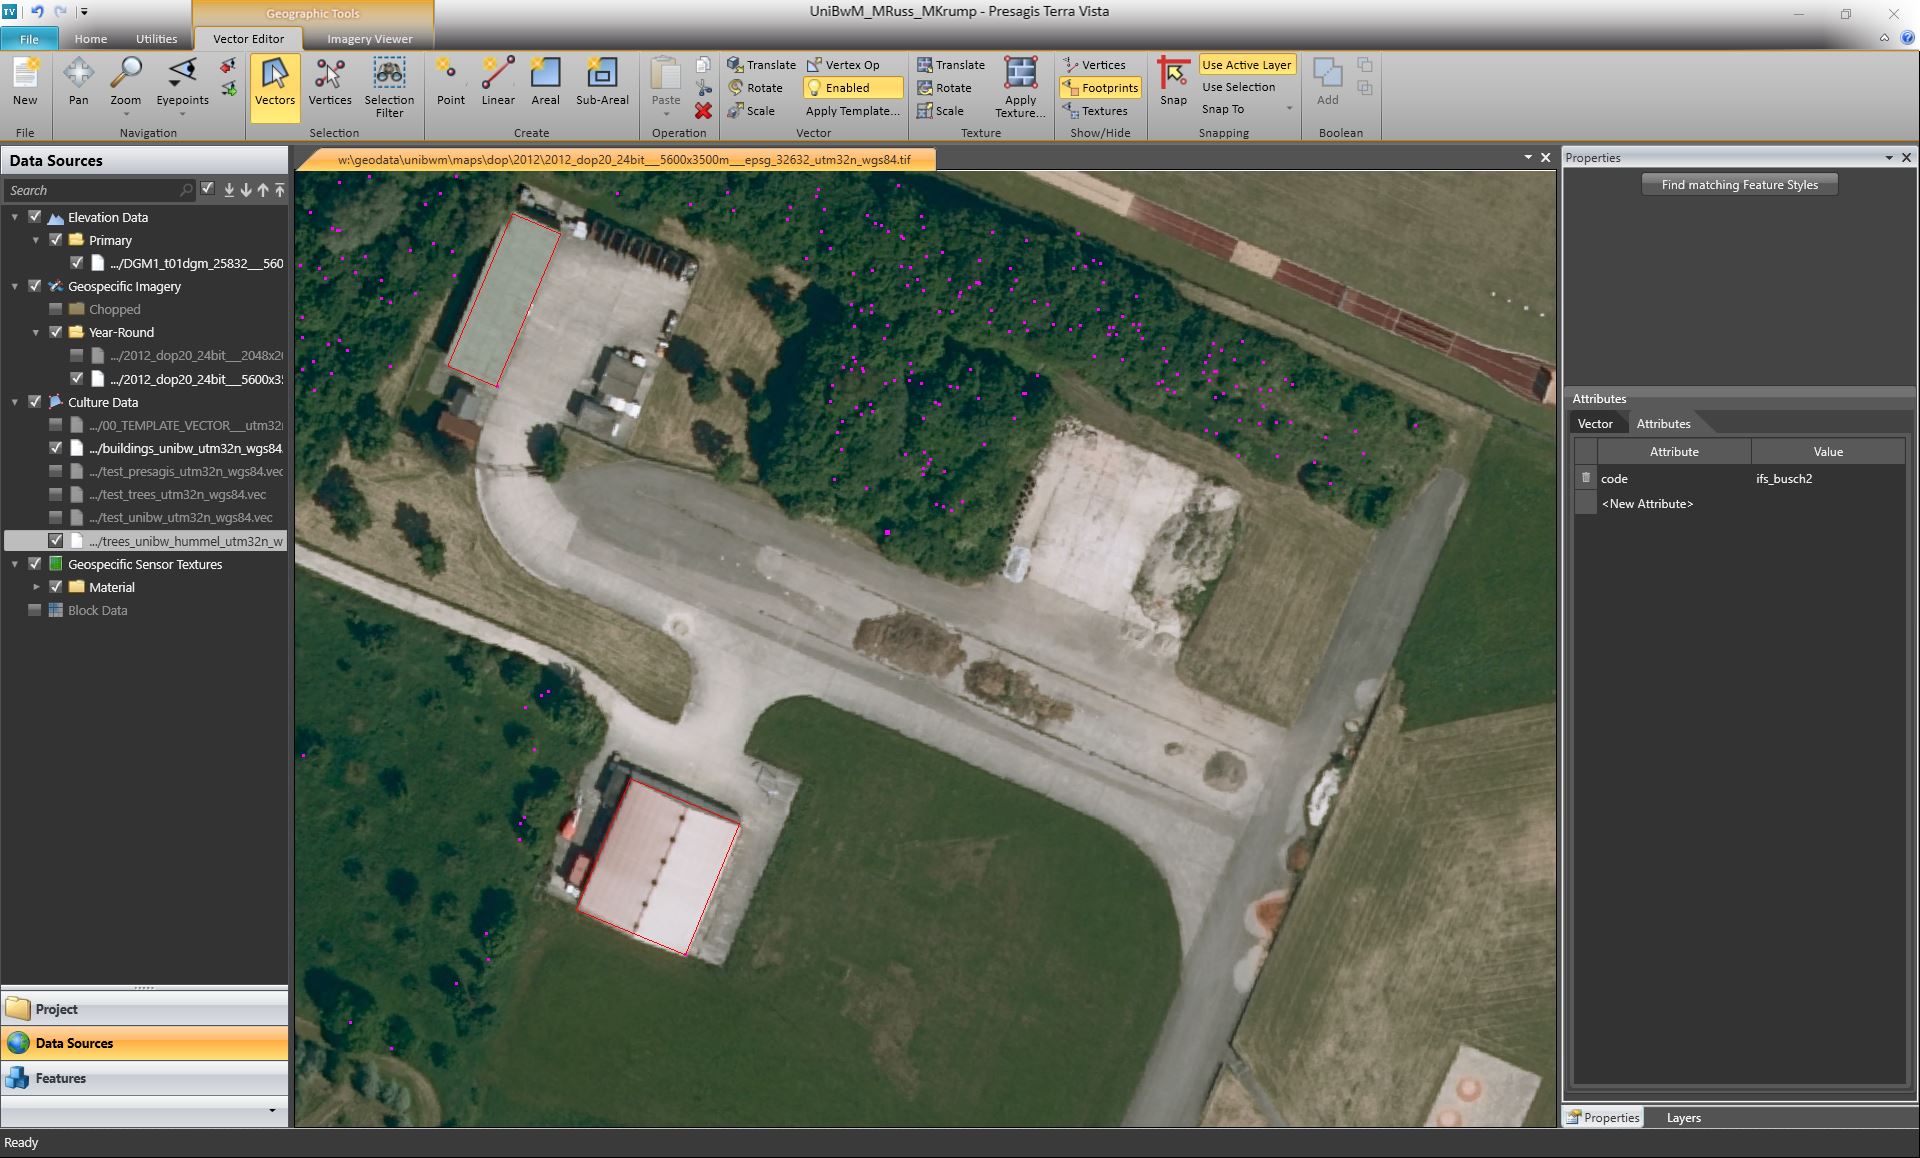The width and height of the screenshot is (1920, 1158).
Task: Toggle Footprints visibility in Show/Hide group
Action: [1100, 87]
